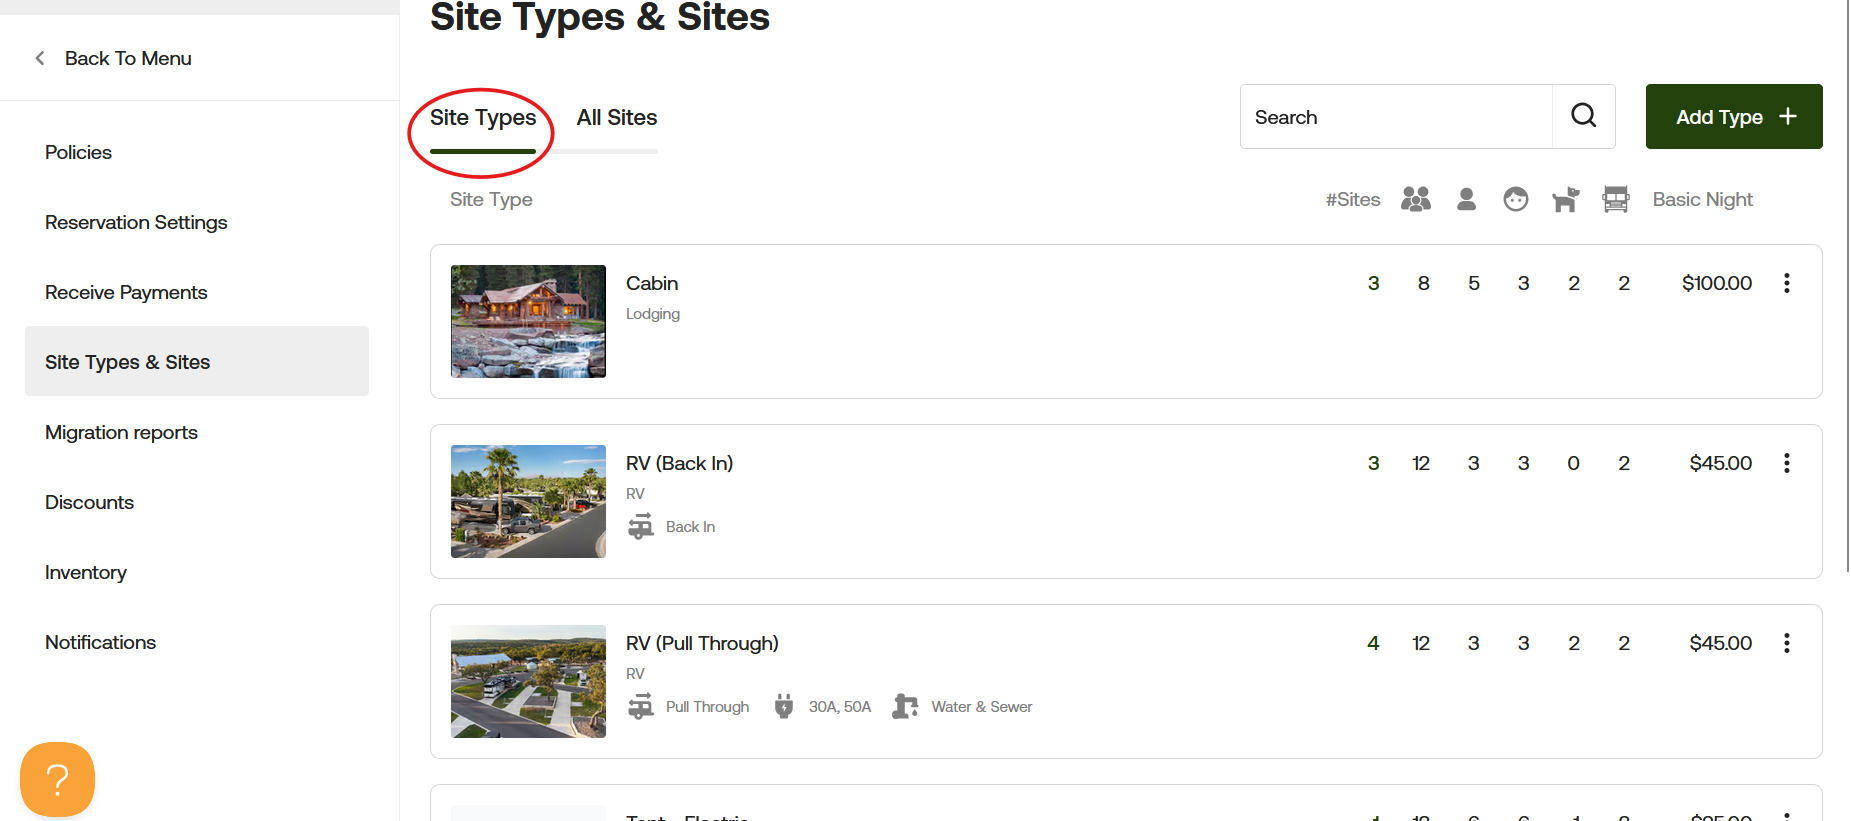Viewport: 1851px width, 821px height.
Task: Click the Add Type button
Action: tap(1734, 116)
